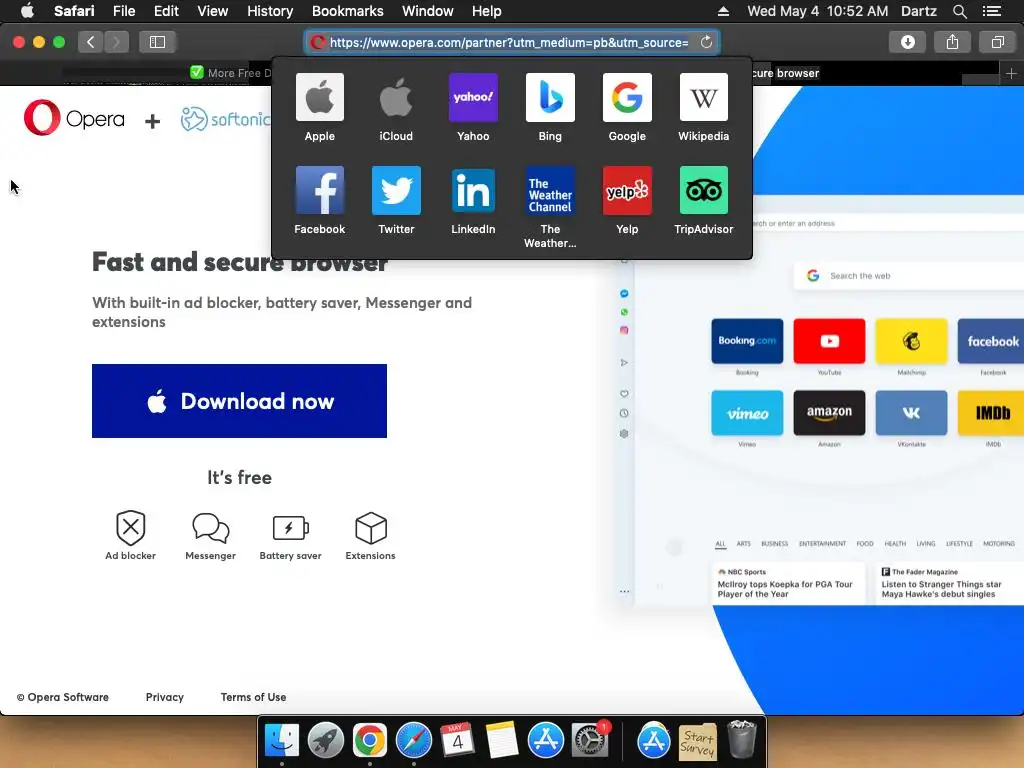Open the View menu
1024x768 pixels.
point(213,11)
